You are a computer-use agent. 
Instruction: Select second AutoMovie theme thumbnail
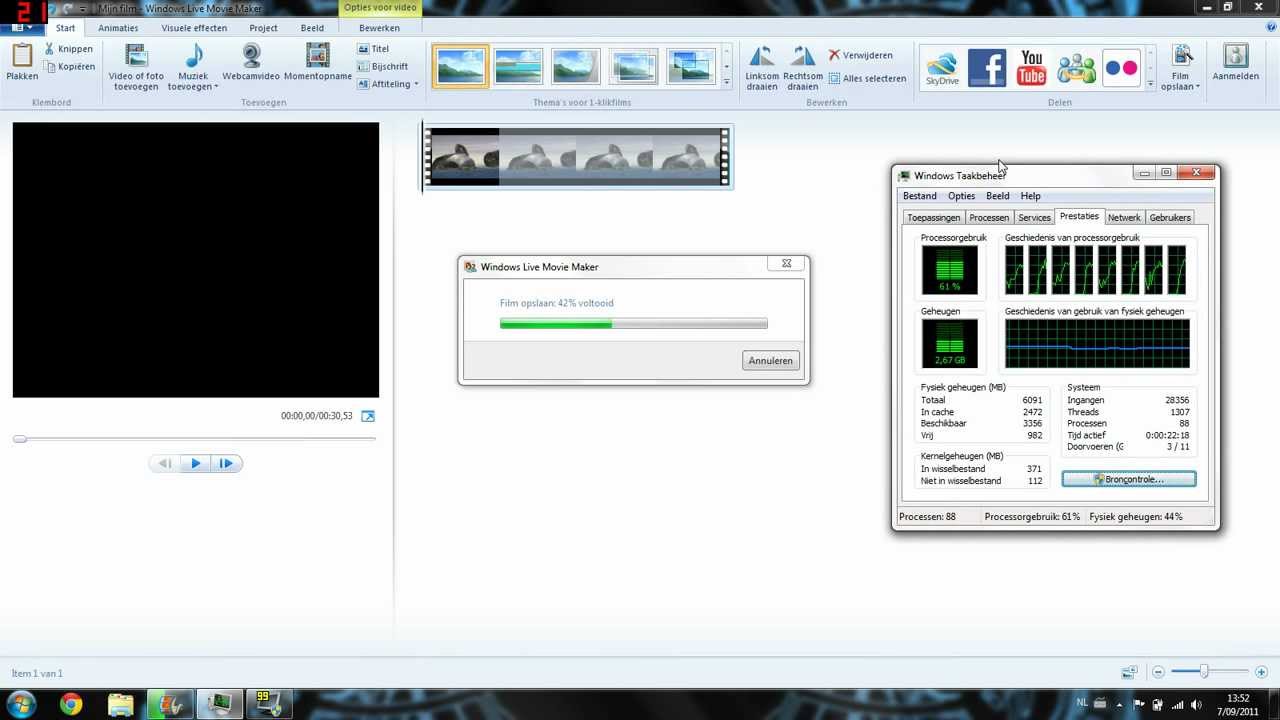518,67
